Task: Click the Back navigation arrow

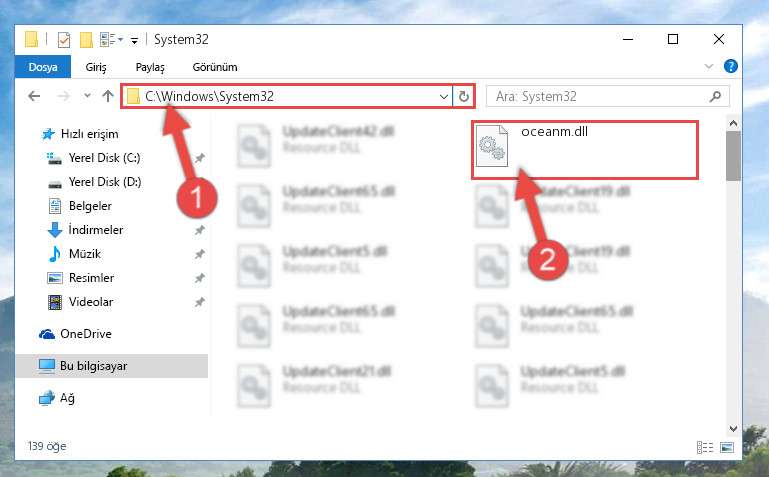Action: pyautogui.click(x=34, y=96)
